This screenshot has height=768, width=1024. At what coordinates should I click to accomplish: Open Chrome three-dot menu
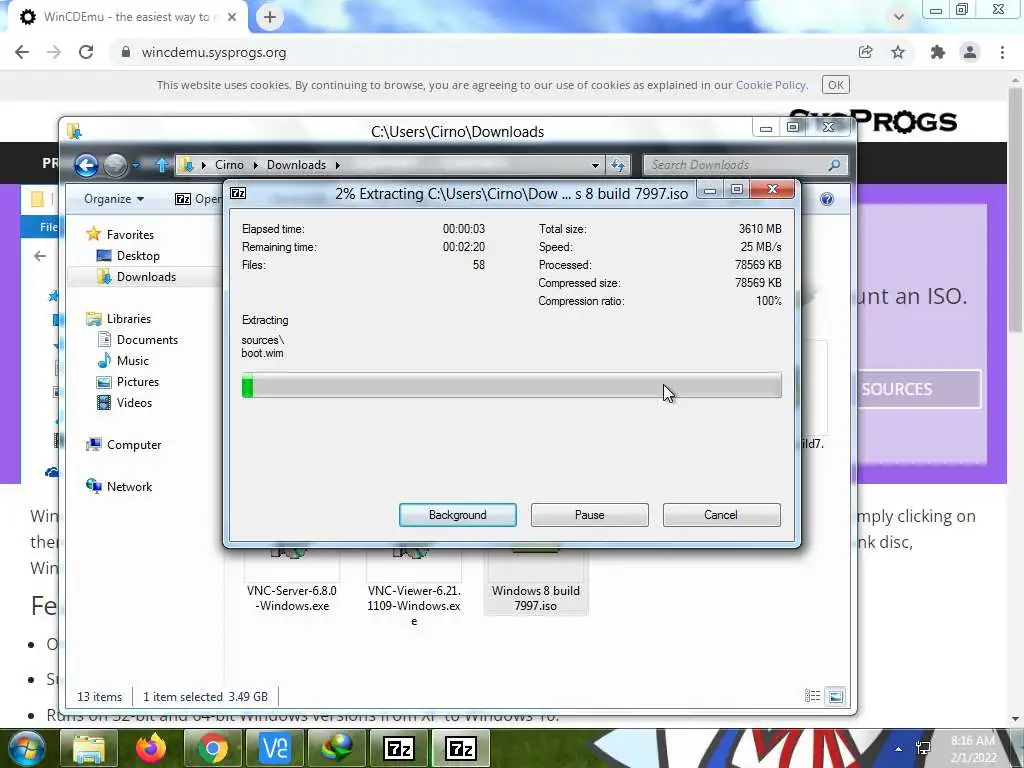pyautogui.click(x=1002, y=52)
